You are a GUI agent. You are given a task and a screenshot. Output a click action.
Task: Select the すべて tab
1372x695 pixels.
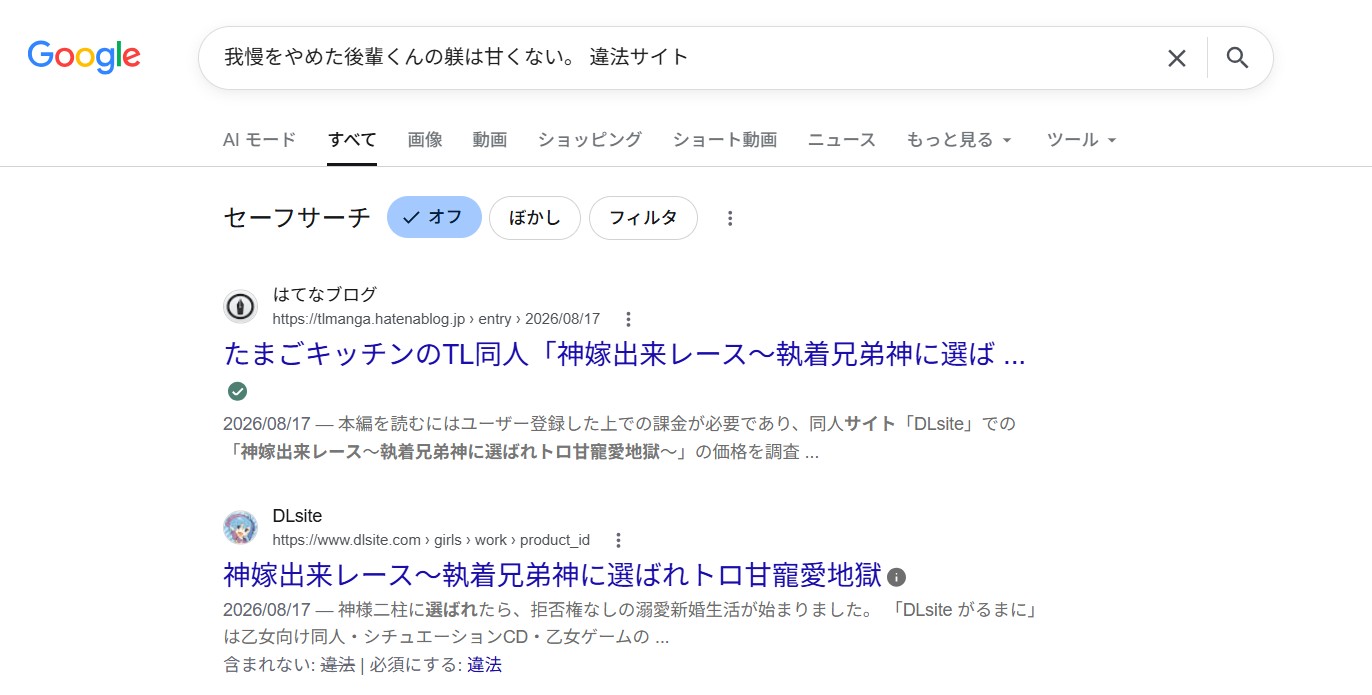tap(352, 140)
